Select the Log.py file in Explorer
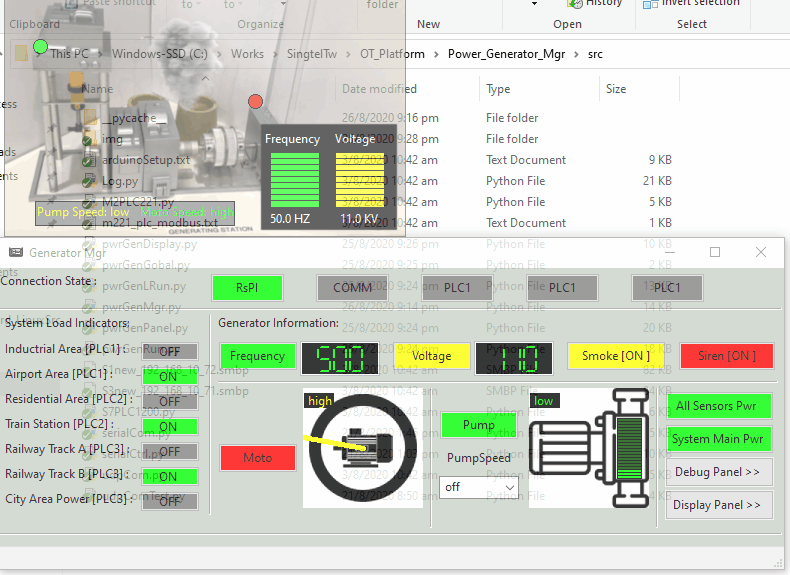Viewport: 790px width, 575px height. point(120,181)
